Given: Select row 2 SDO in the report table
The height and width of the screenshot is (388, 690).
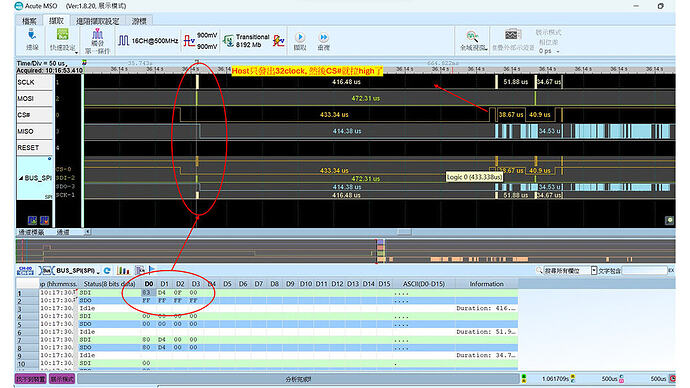Looking at the screenshot, I should [267, 300].
